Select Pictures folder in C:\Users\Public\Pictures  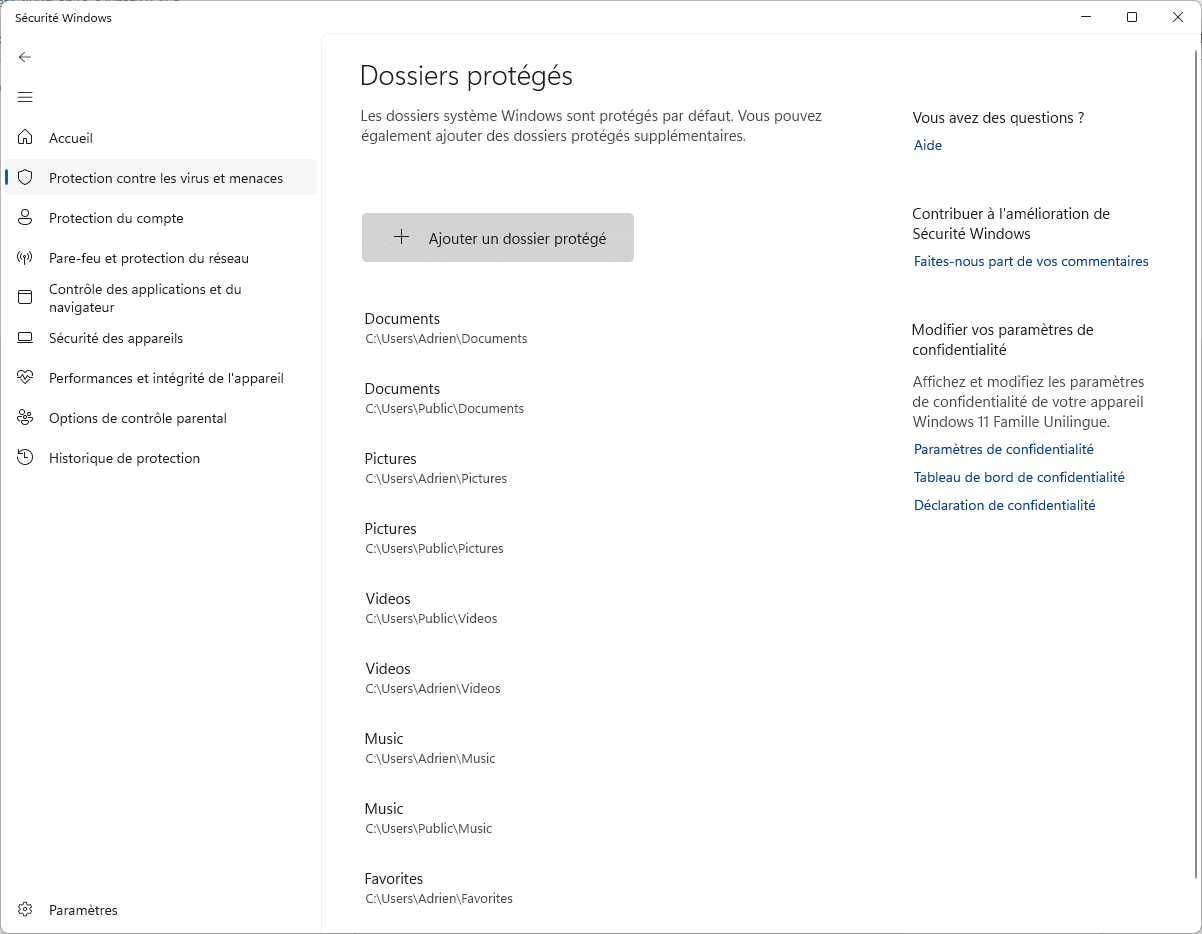pos(434,538)
